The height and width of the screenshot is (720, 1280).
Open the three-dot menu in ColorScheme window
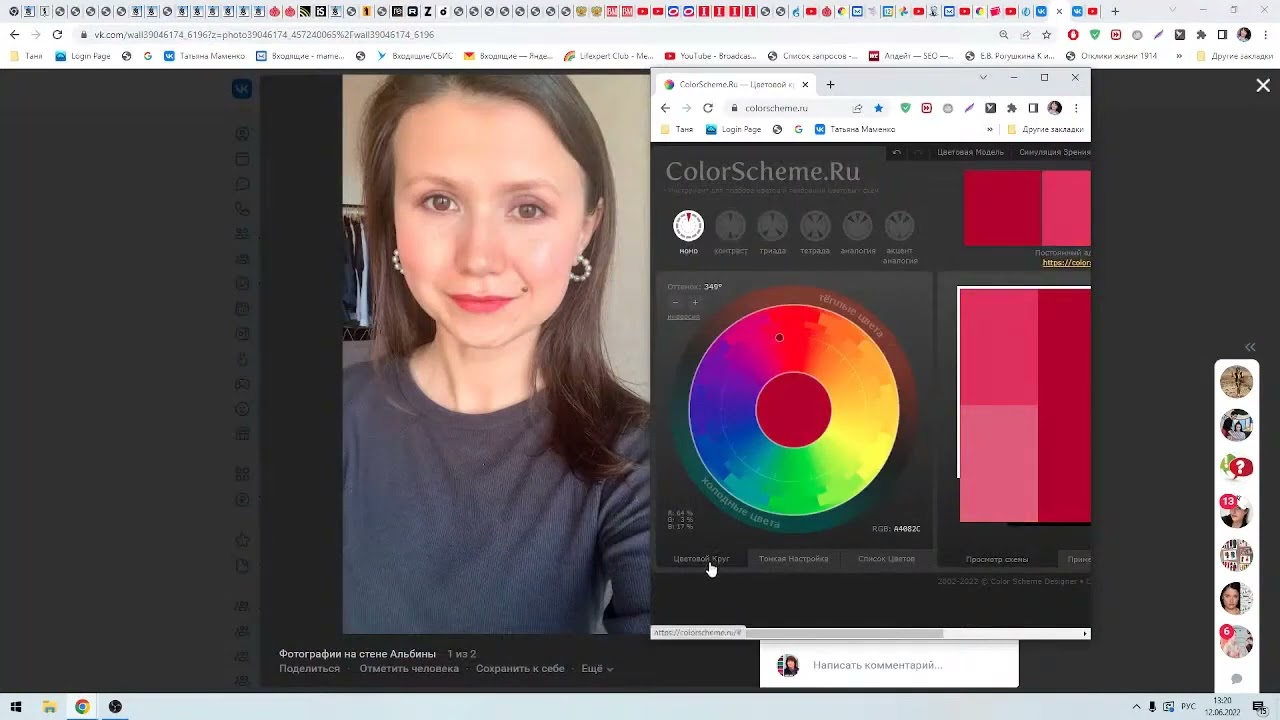point(1076,108)
